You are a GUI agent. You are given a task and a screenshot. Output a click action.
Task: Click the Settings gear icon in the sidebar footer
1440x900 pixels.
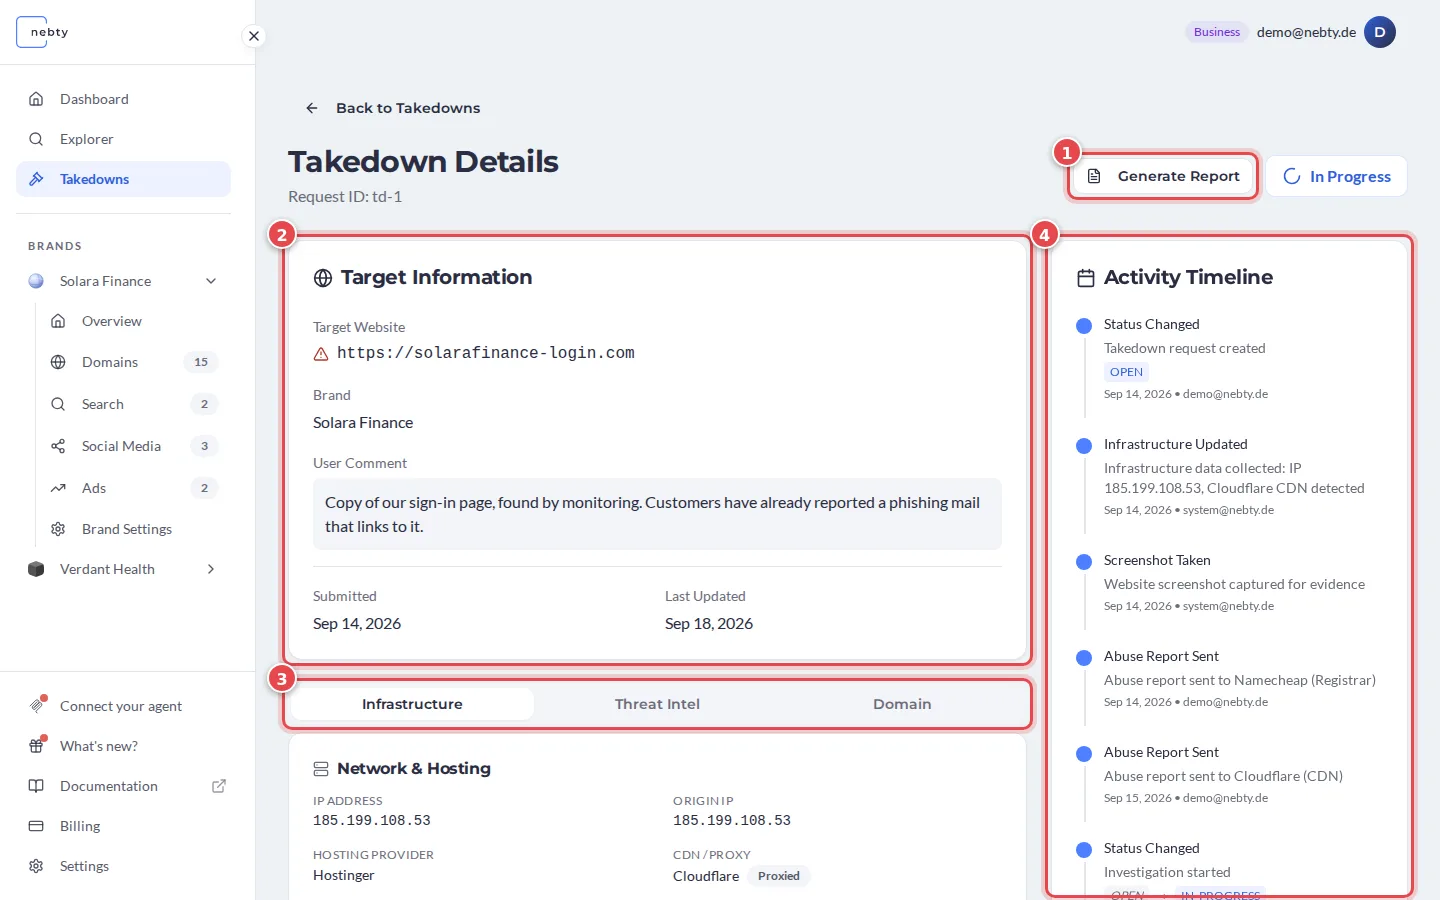click(36, 866)
